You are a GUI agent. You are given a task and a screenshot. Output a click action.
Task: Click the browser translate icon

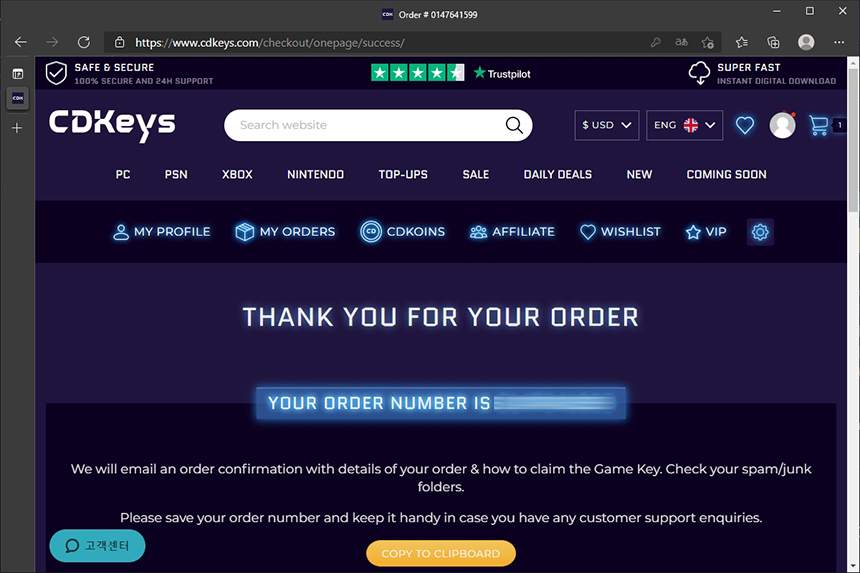681,42
